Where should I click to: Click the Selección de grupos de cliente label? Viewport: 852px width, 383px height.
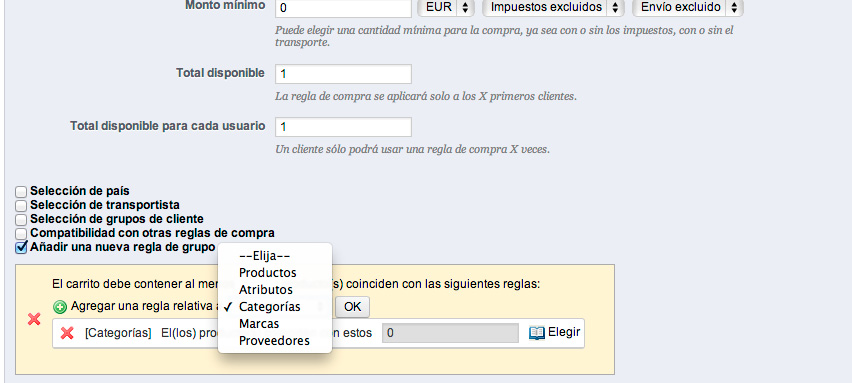pos(117,219)
